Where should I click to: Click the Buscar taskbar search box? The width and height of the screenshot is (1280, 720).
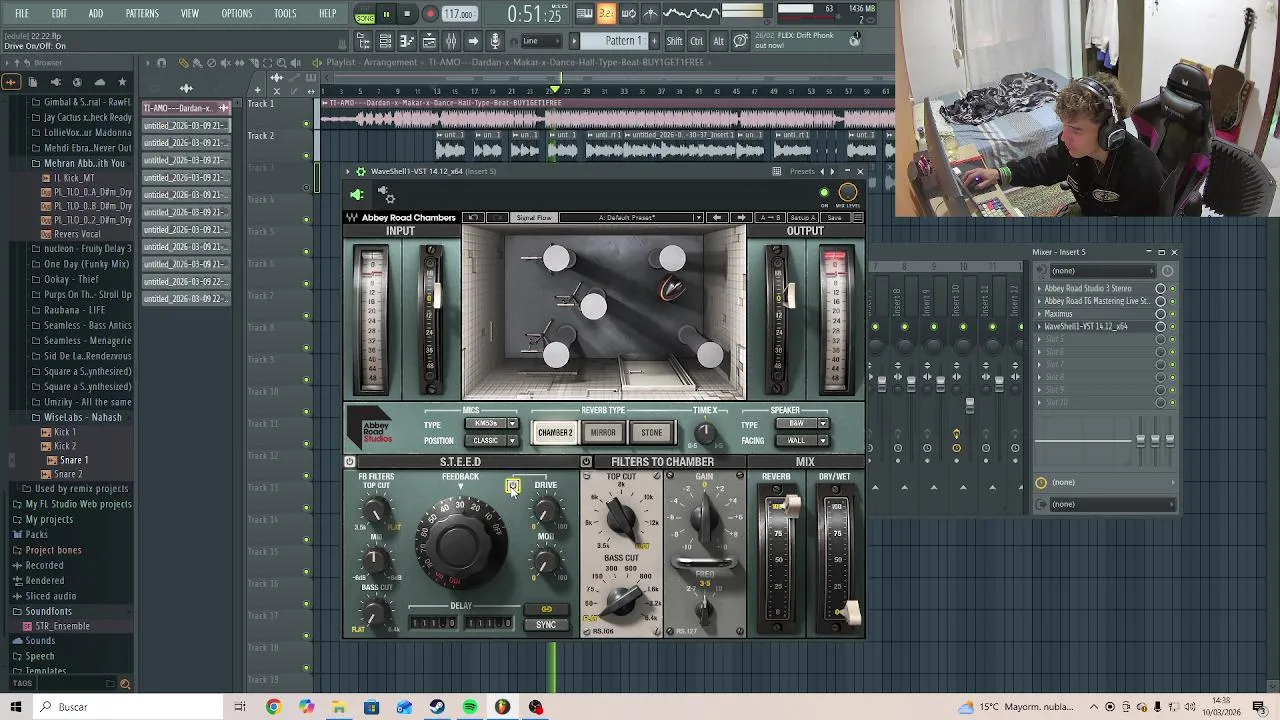(128, 707)
